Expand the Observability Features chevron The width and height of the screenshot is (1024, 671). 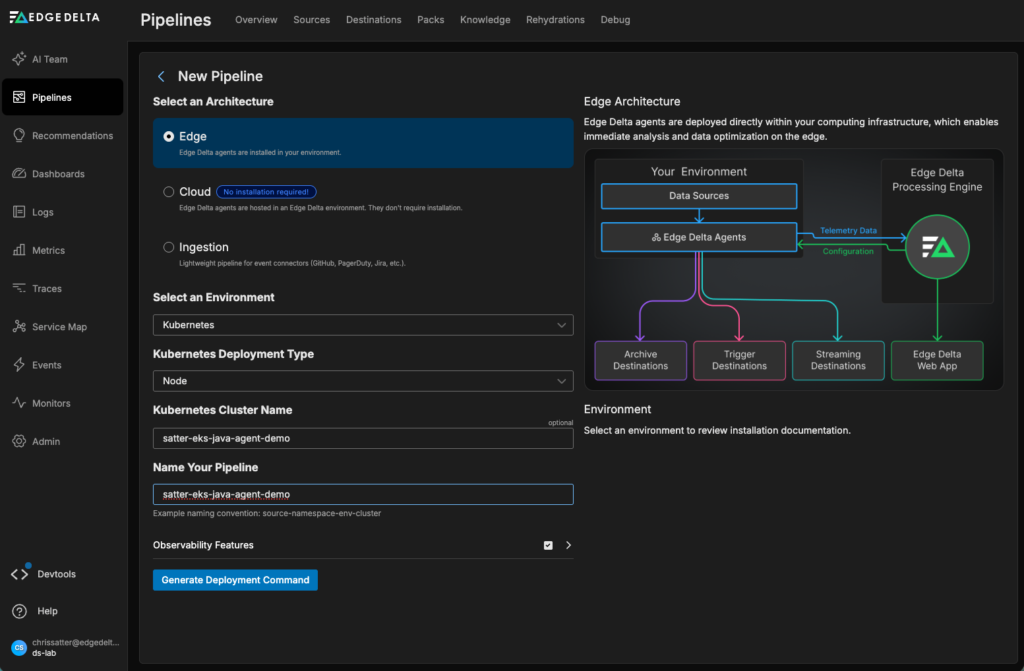pos(568,545)
